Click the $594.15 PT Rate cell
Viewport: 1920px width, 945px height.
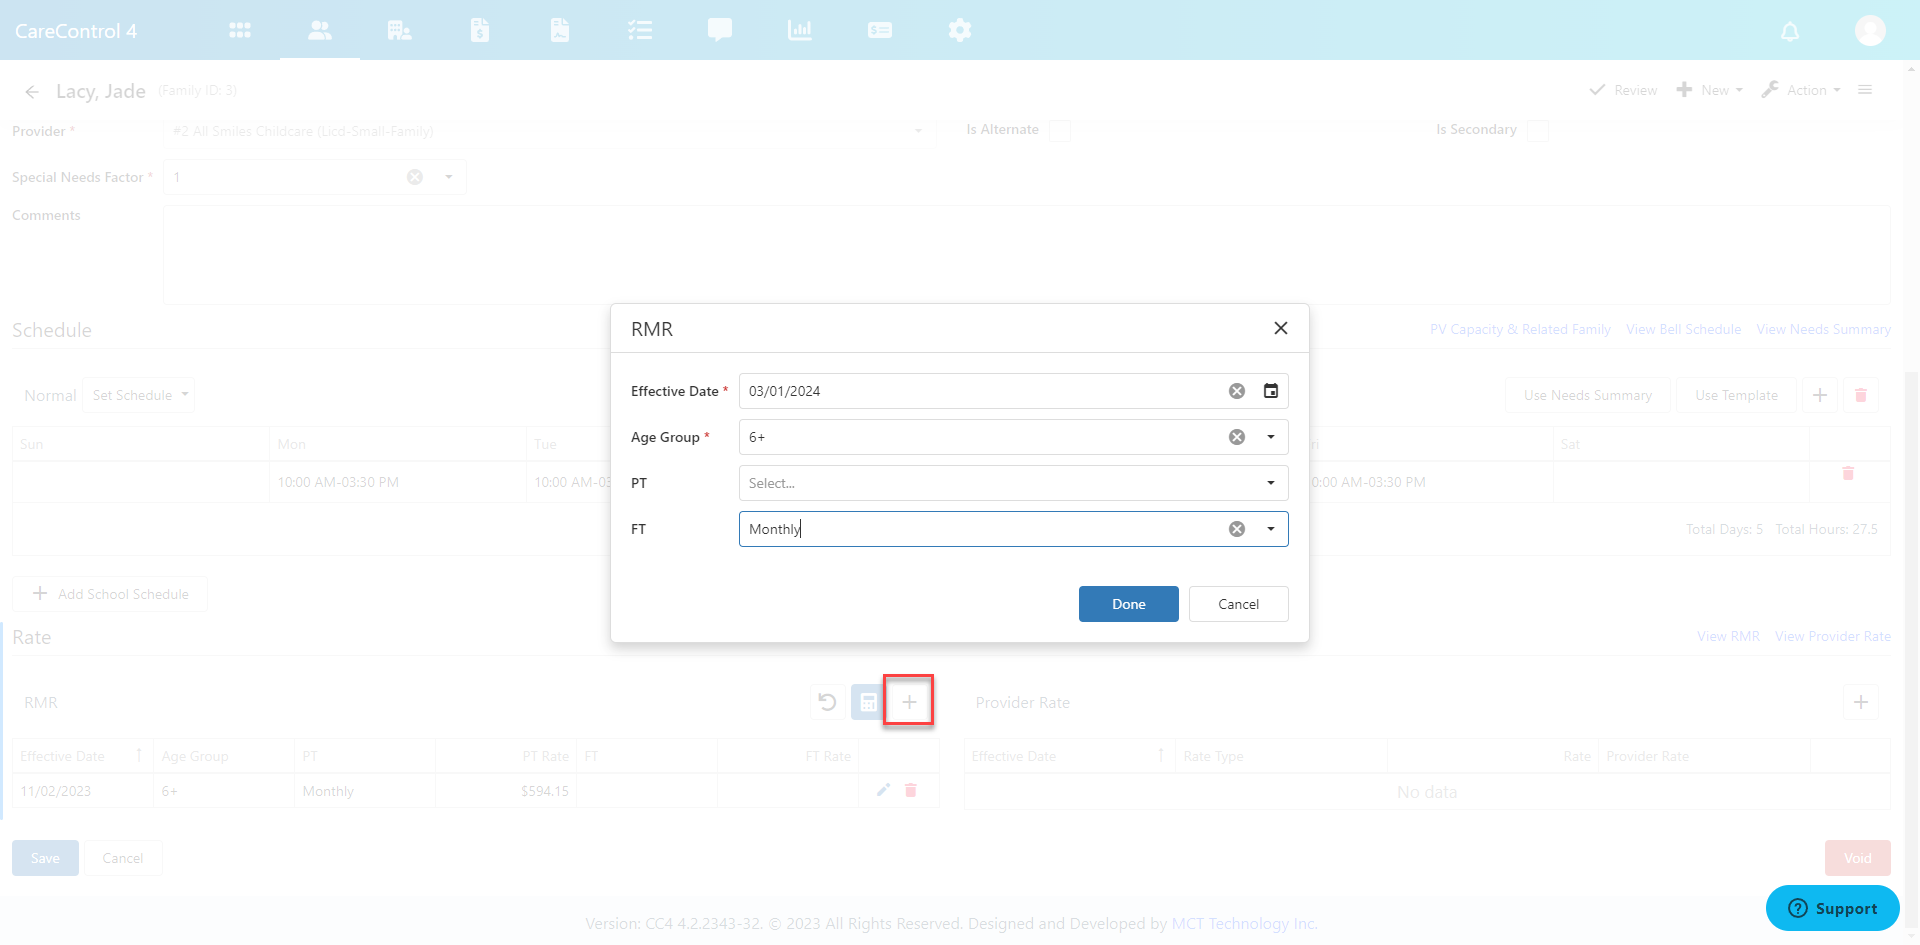(507, 791)
